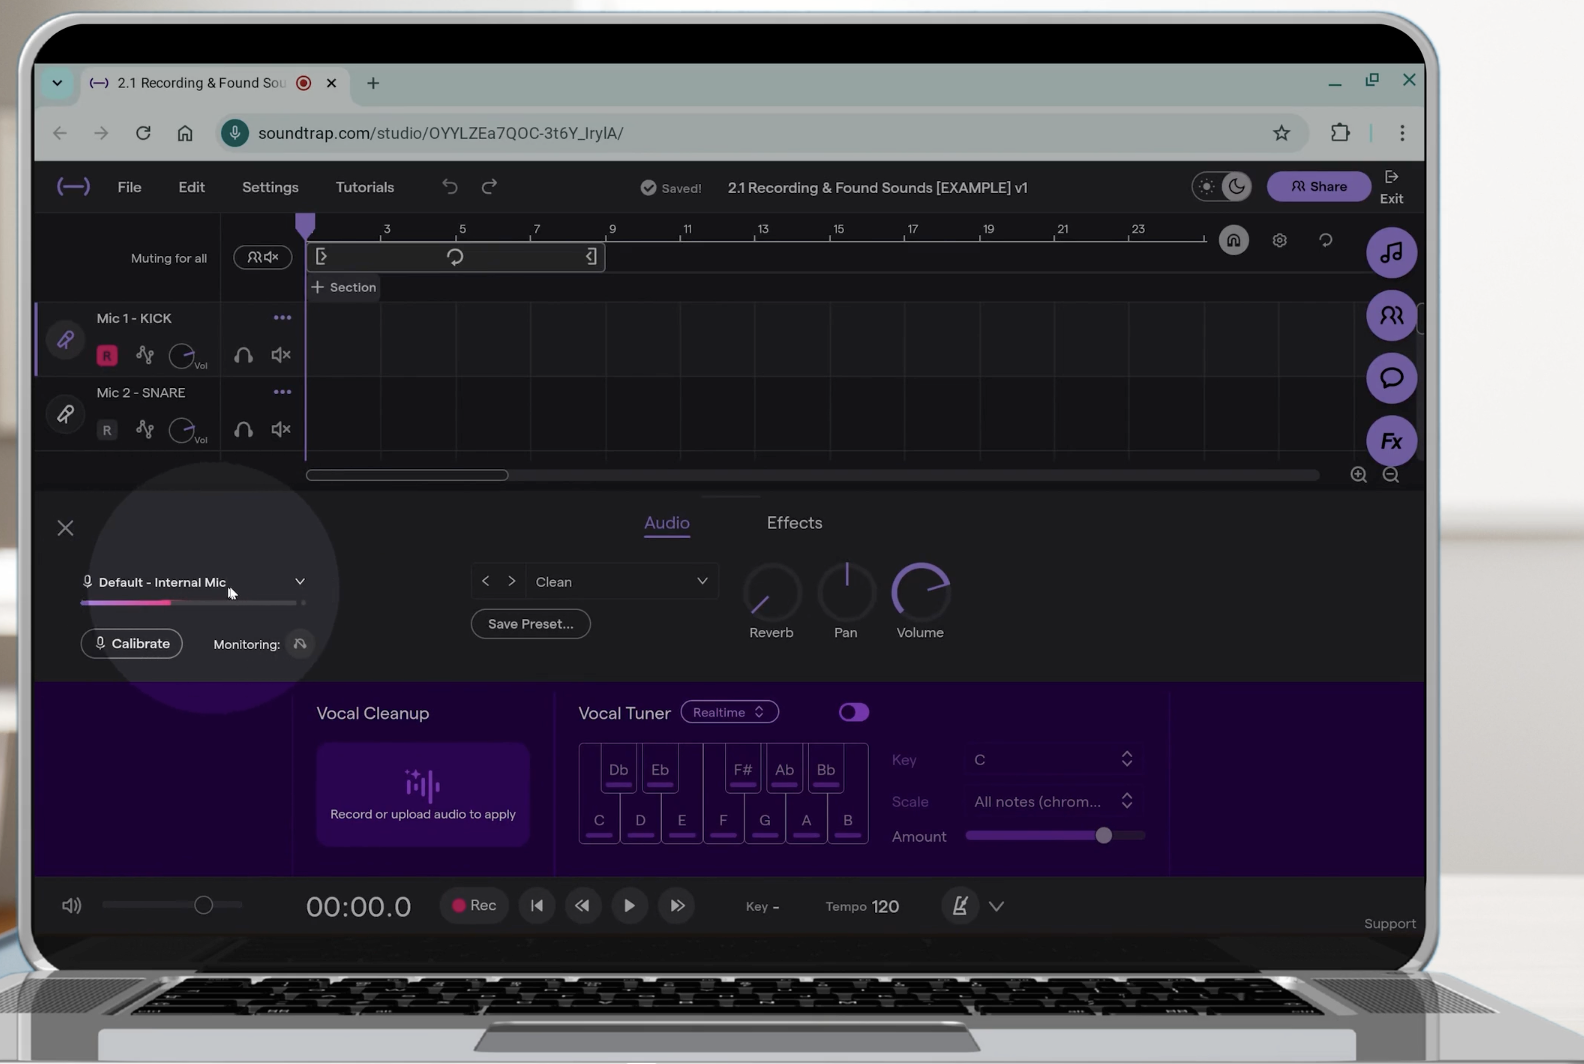The image size is (1584, 1064).
Task: Open timeline settings gear
Action: coord(1279,241)
